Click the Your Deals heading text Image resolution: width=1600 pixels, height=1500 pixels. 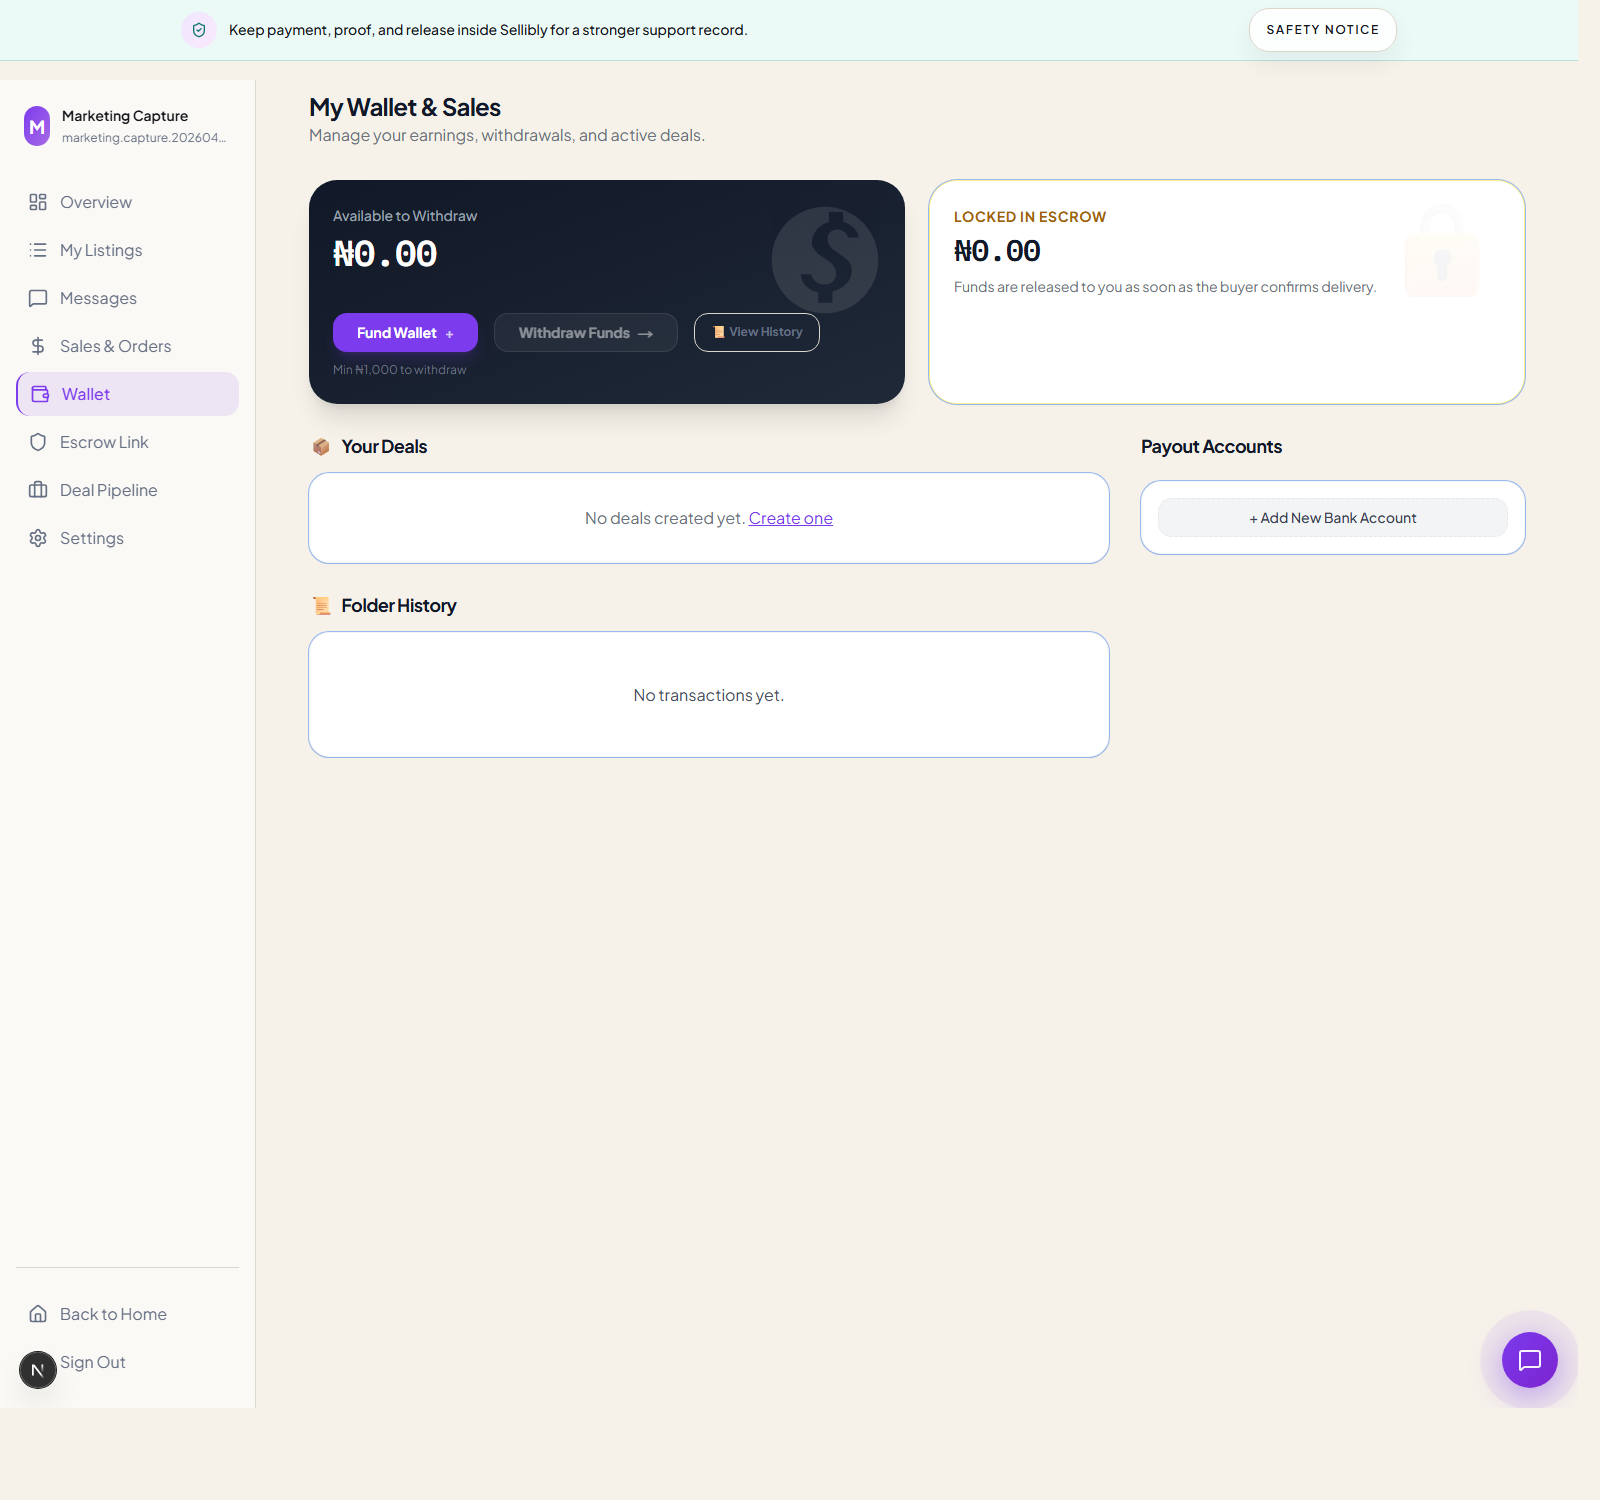click(384, 447)
